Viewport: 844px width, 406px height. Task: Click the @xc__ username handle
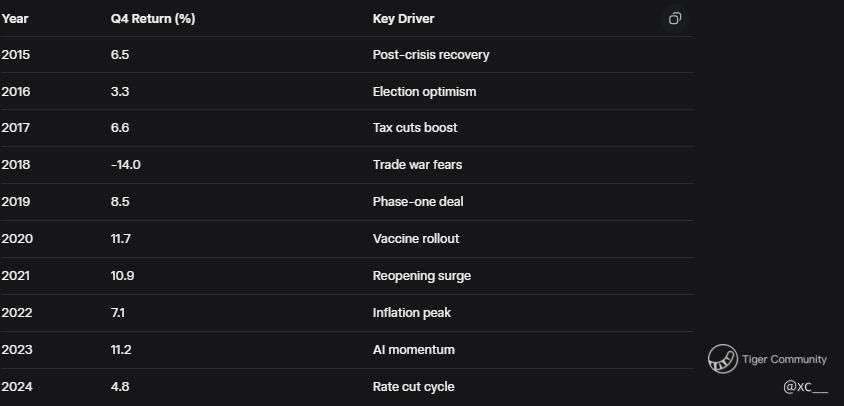(805, 387)
